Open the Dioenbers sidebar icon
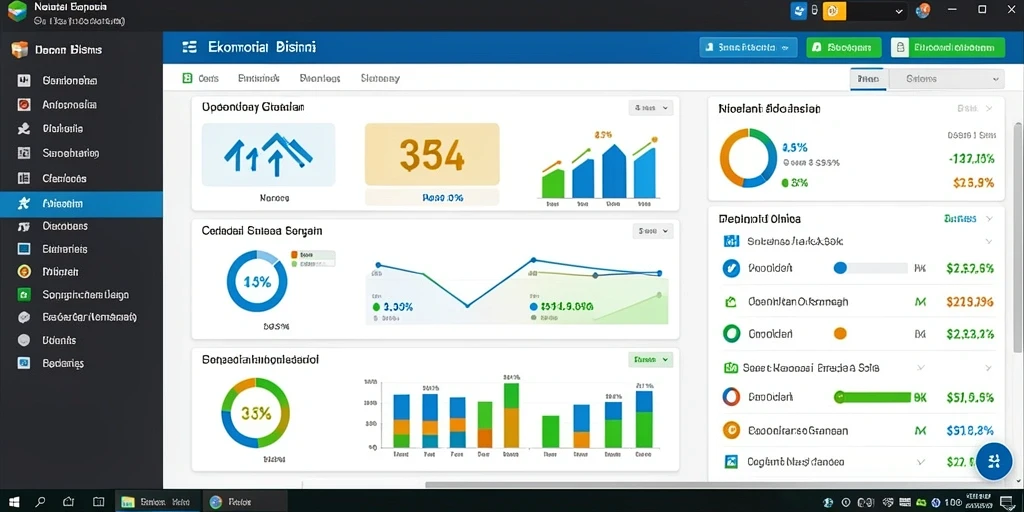1024x512 pixels. coord(24,227)
